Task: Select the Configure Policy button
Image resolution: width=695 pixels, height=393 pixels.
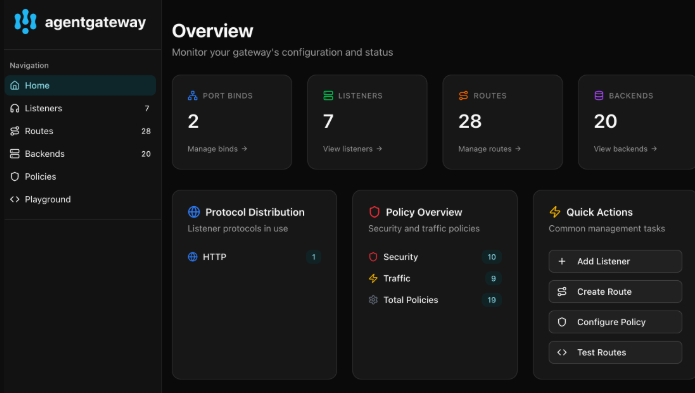Action: pos(615,322)
